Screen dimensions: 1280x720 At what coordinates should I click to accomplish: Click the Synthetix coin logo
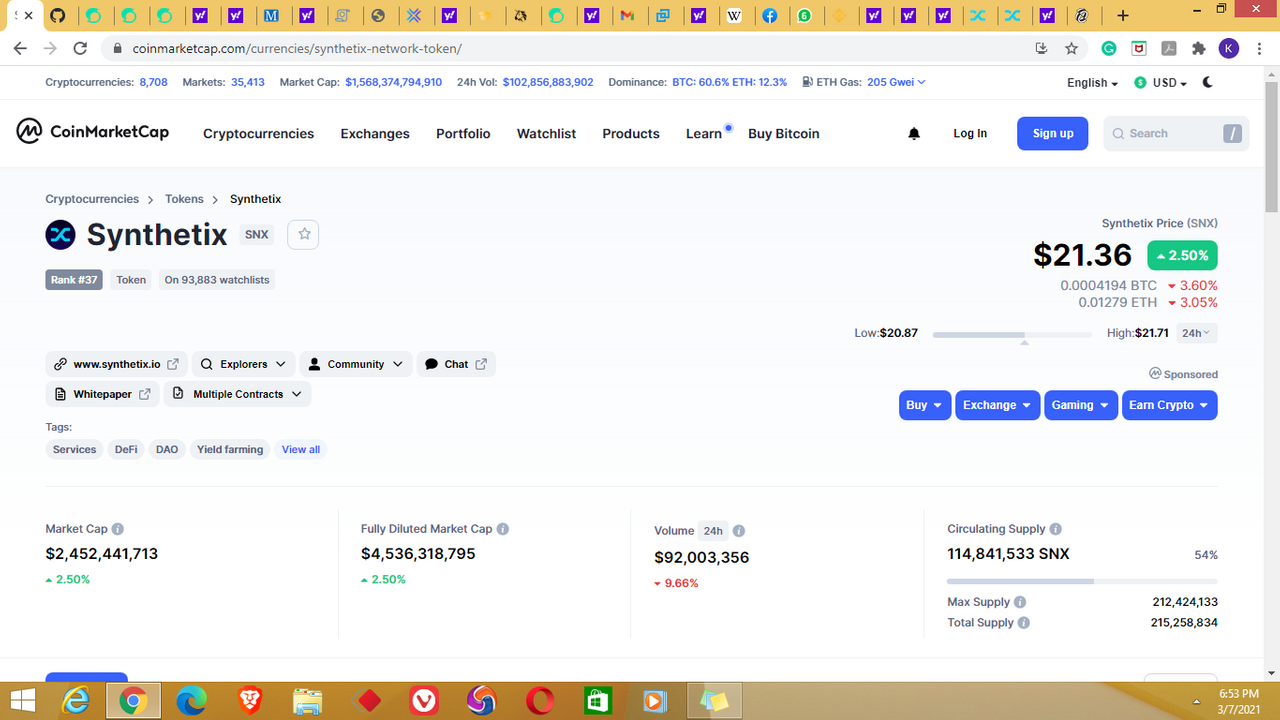[61, 234]
